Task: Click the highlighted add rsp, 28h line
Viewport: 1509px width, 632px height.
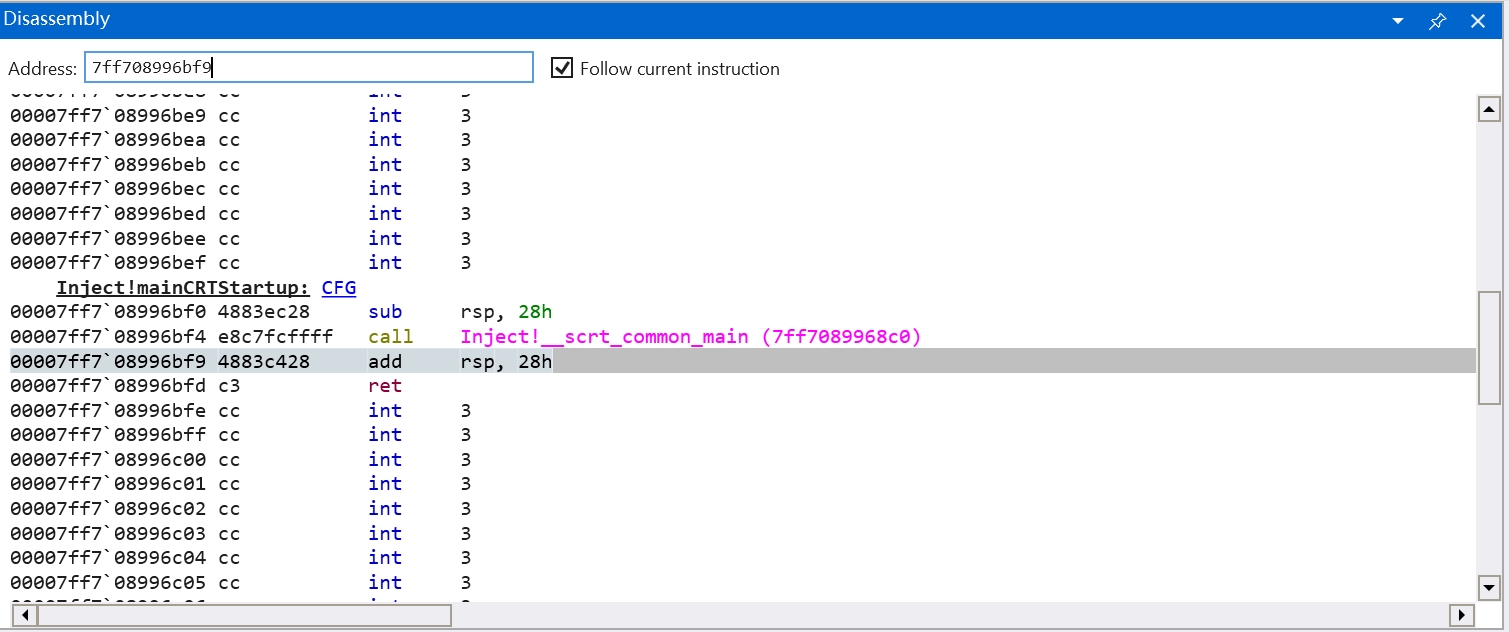Action: coord(280,361)
